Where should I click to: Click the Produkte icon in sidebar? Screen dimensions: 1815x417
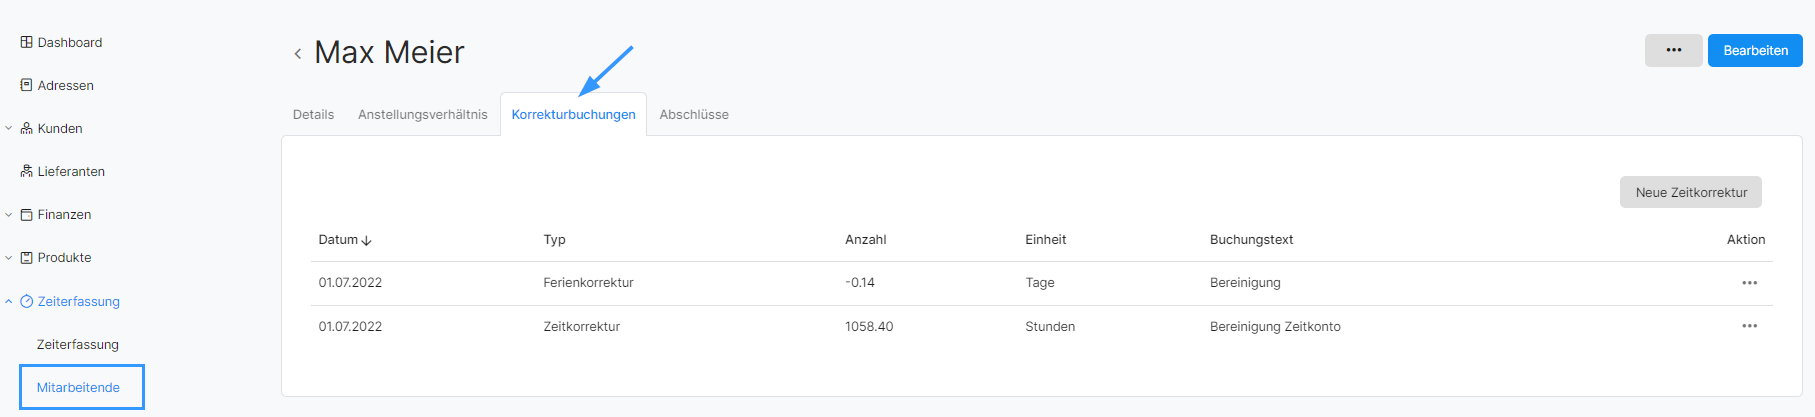point(26,257)
